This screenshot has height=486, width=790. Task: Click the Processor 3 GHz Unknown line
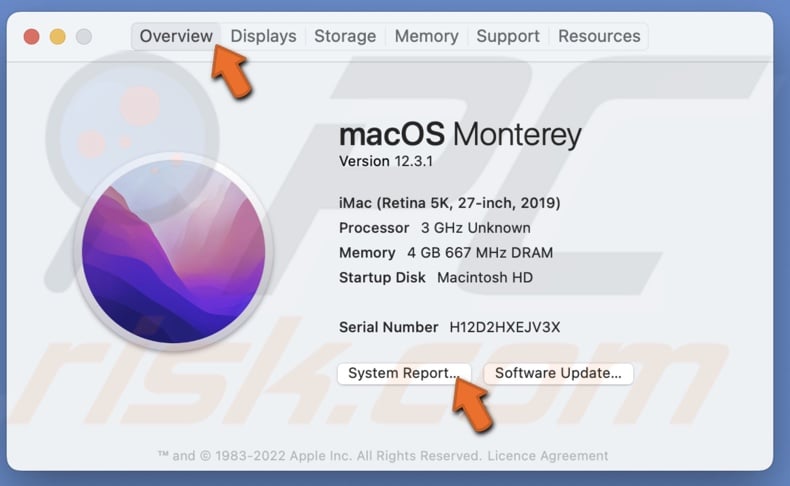(434, 228)
